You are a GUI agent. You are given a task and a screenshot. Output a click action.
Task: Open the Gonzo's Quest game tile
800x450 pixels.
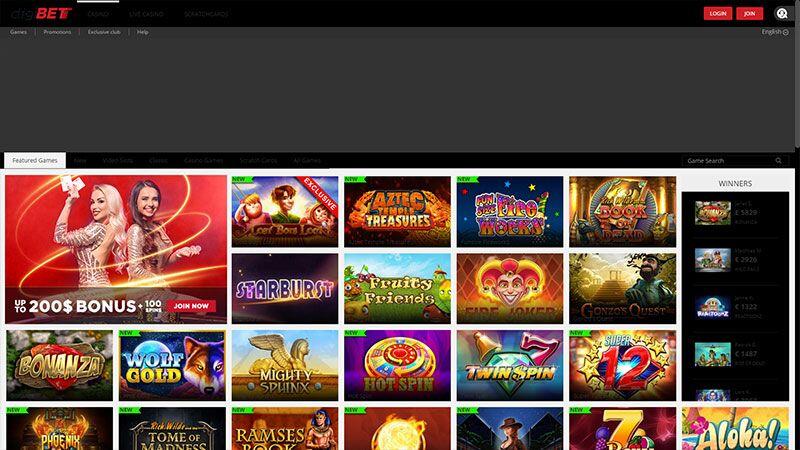pos(622,289)
